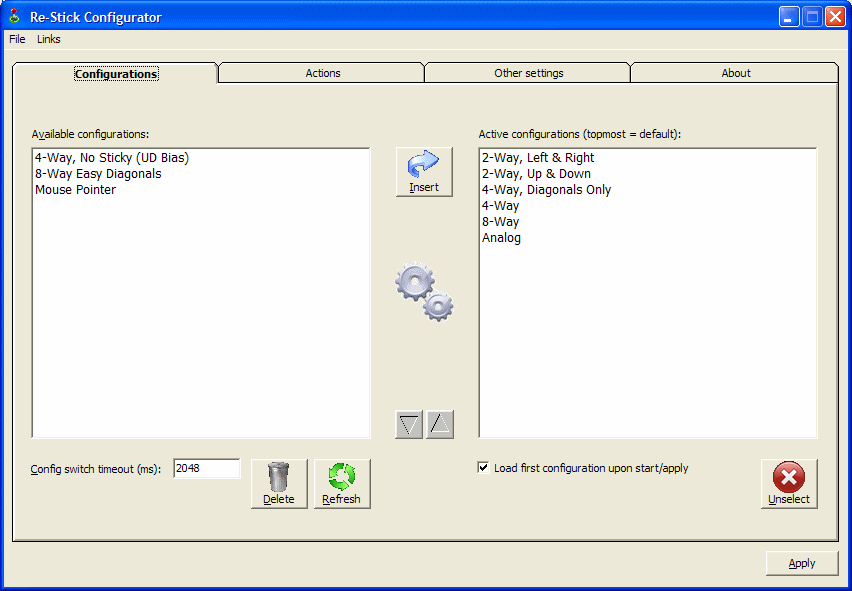
Task: Click the Re-Stick joystick icon in title bar
Action: coord(15,17)
